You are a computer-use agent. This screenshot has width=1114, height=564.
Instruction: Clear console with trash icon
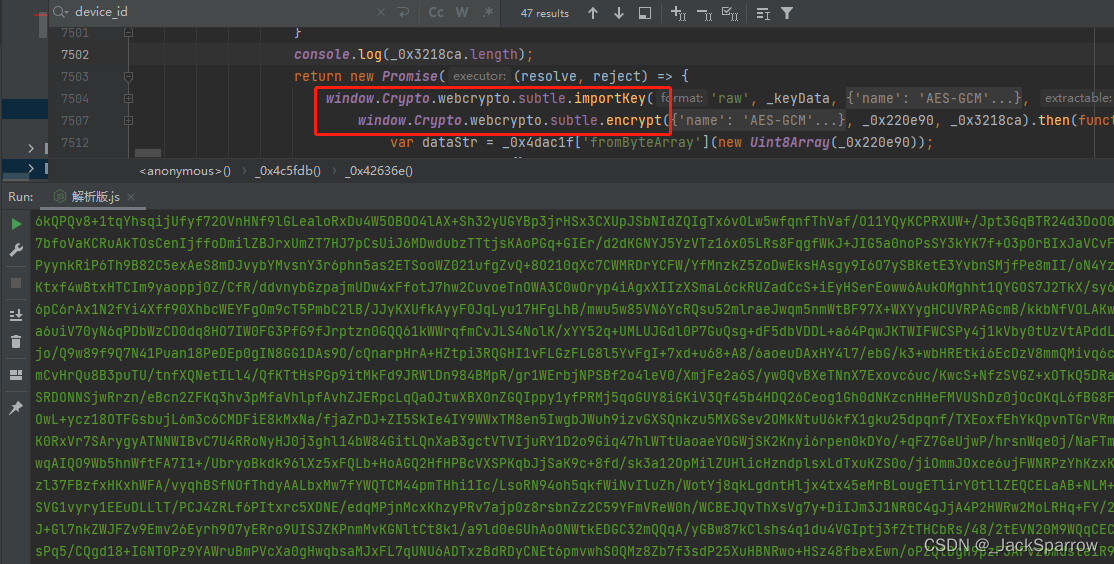(x=16, y=342)
